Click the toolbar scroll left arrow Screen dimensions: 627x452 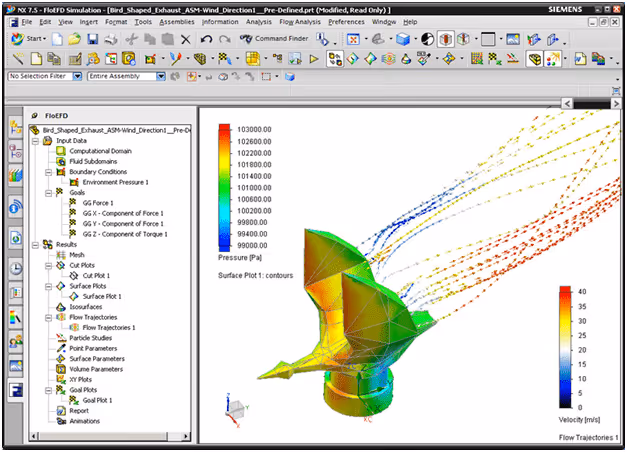(567, 104)
